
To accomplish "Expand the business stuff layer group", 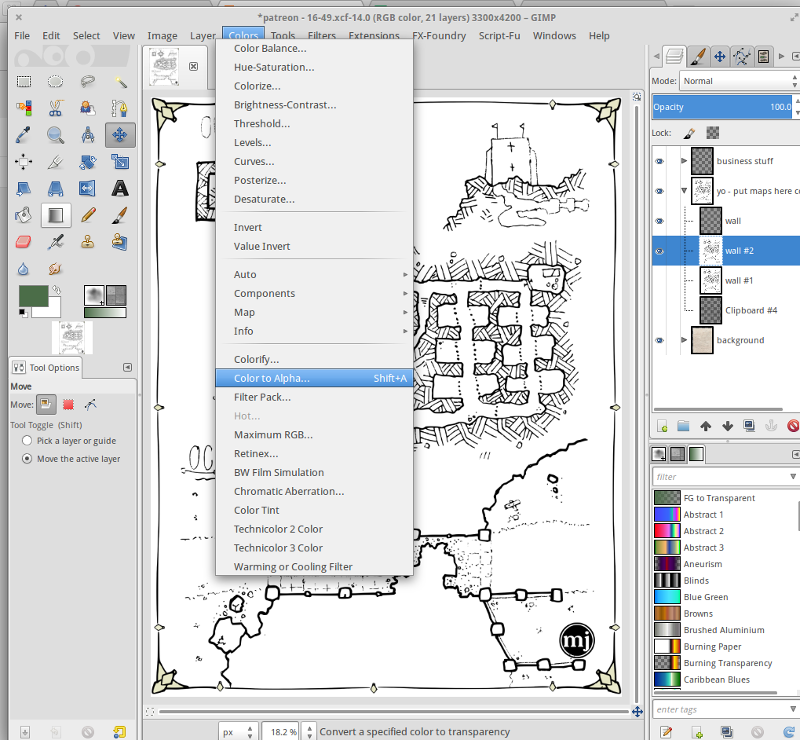I will click(683, 160).
